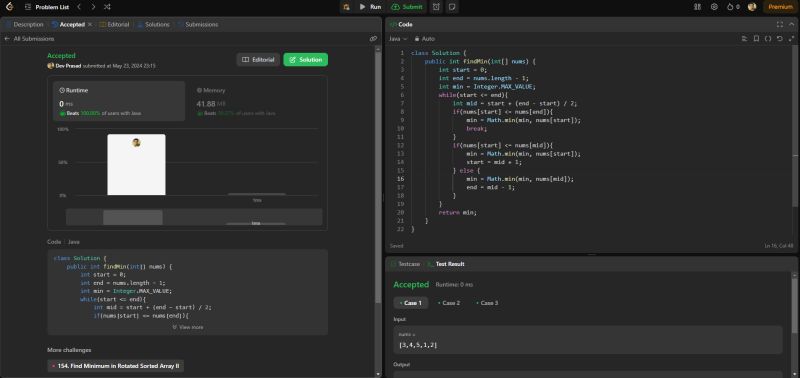
Task: Click the white runtime distribution bar
Action: pos(136,164)
